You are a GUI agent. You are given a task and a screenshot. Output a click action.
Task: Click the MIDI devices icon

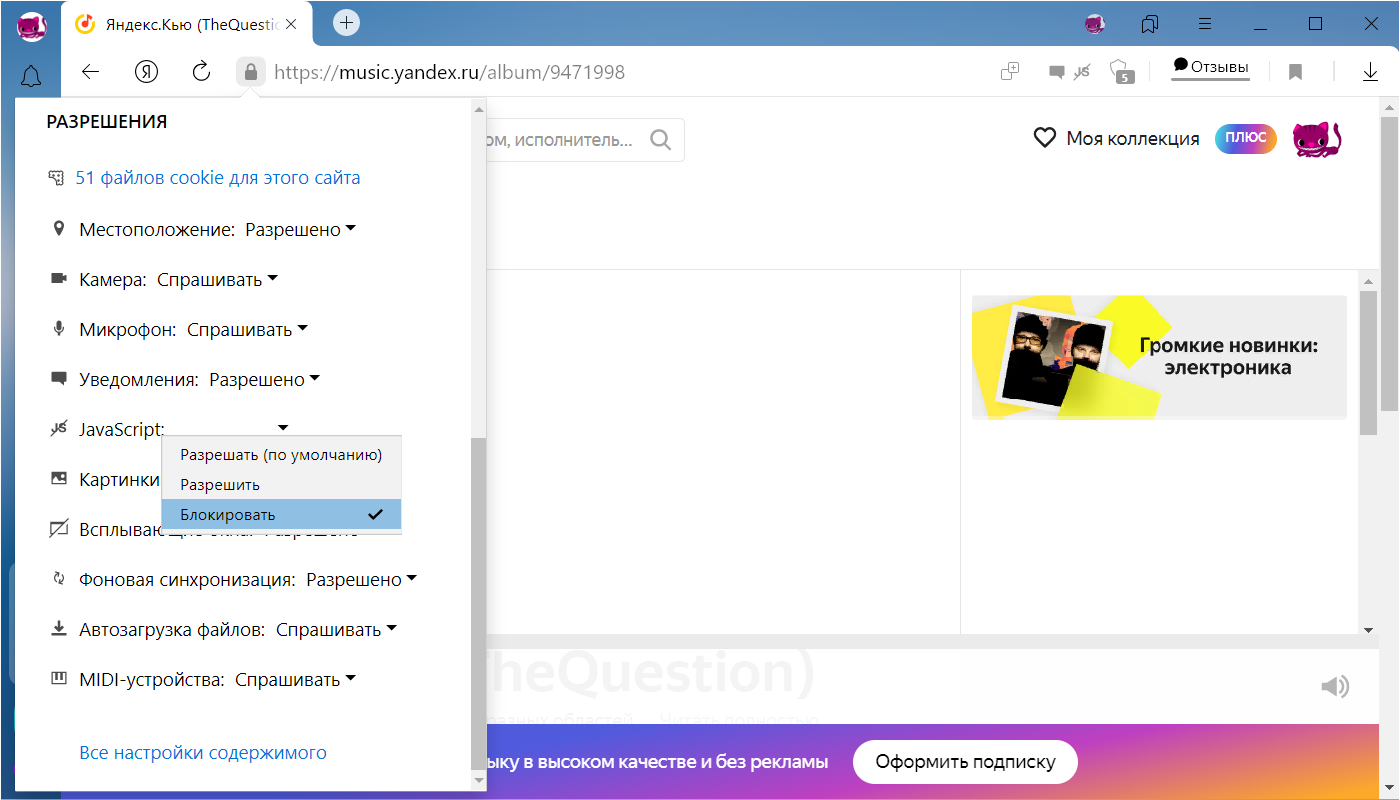[x=58, y=679]
